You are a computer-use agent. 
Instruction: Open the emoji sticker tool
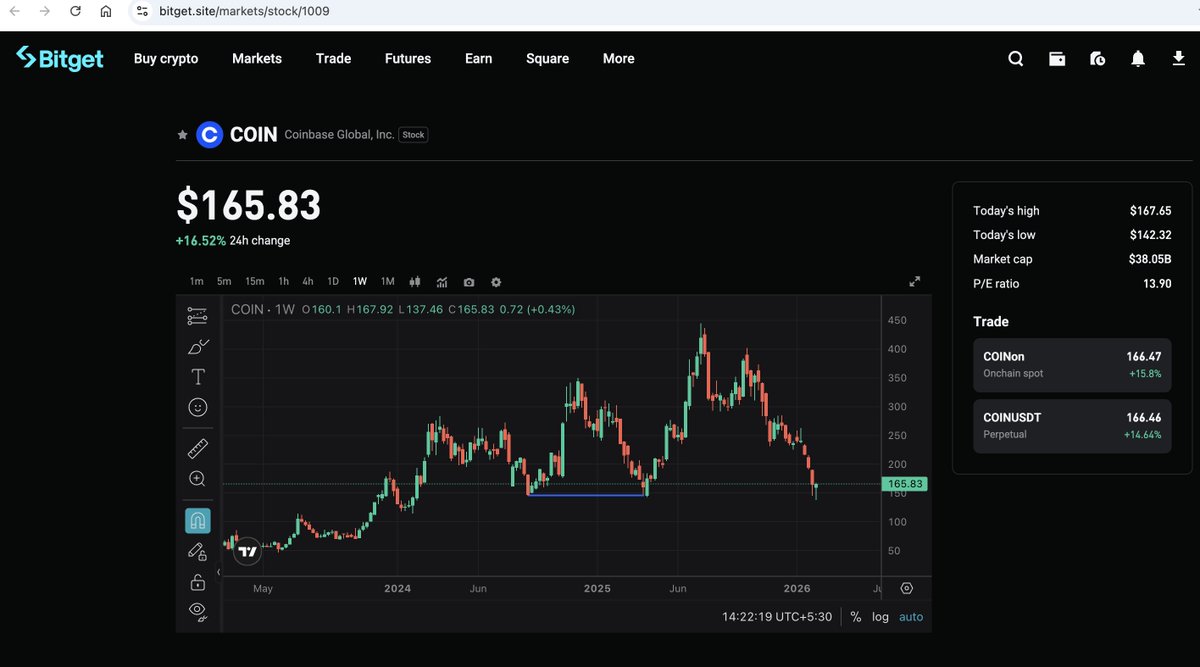[197, 407]
